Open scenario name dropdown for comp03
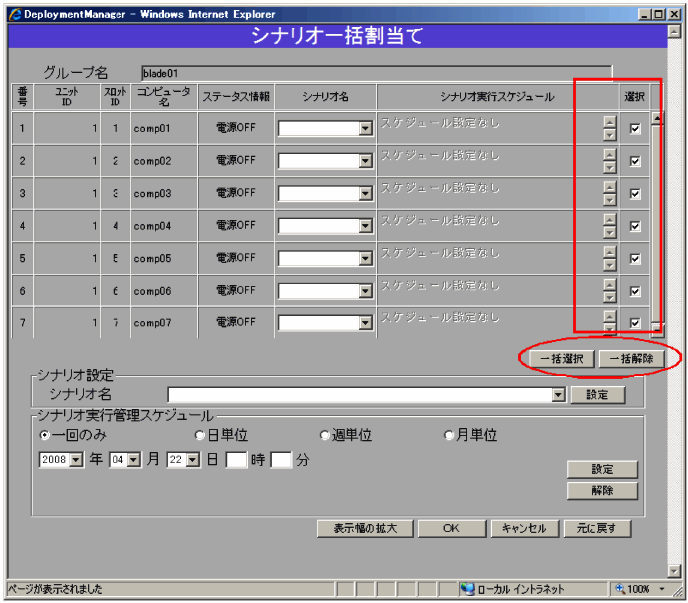Screen dimensions: 688x603 click(x=365, y=194)
